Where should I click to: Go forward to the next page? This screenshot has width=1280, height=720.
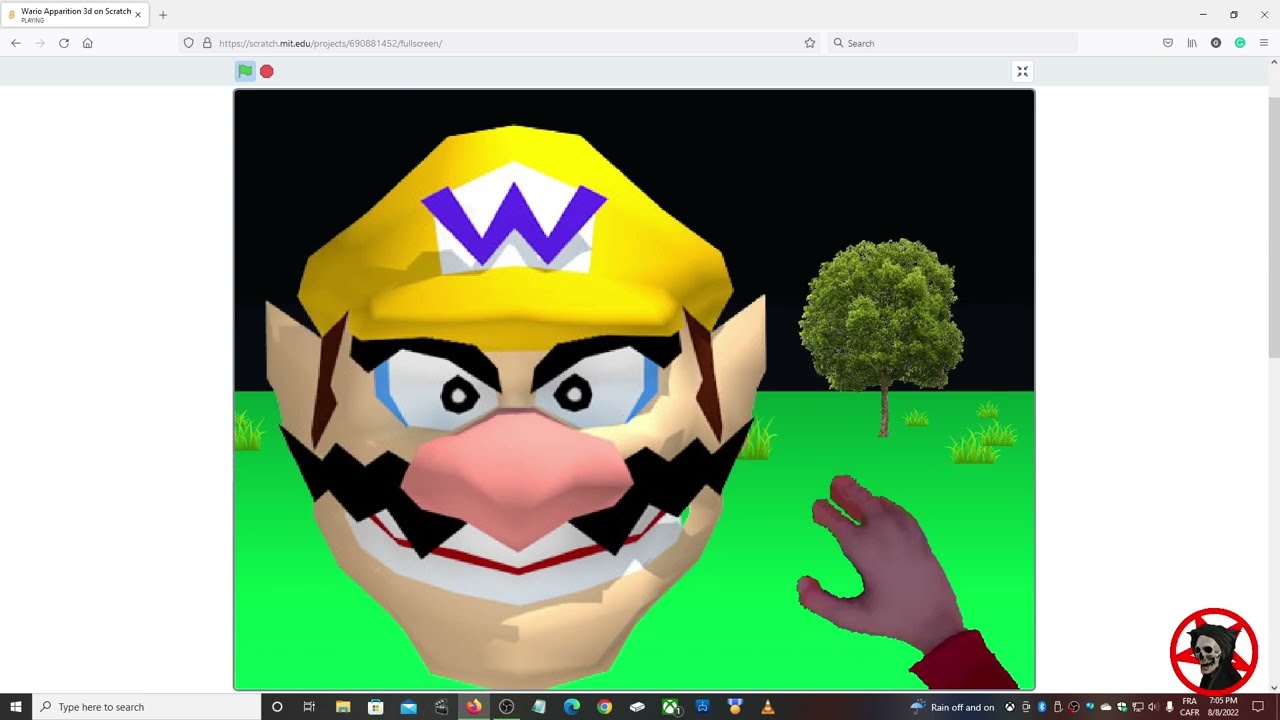(x=40, y=43)
